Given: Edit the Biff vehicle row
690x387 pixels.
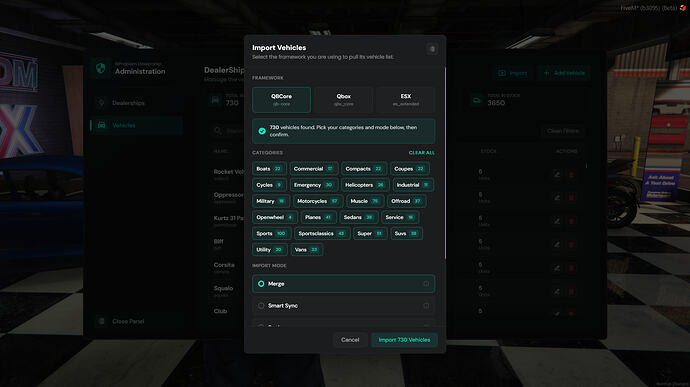Looking at the screenshot, I should point(557,244).
